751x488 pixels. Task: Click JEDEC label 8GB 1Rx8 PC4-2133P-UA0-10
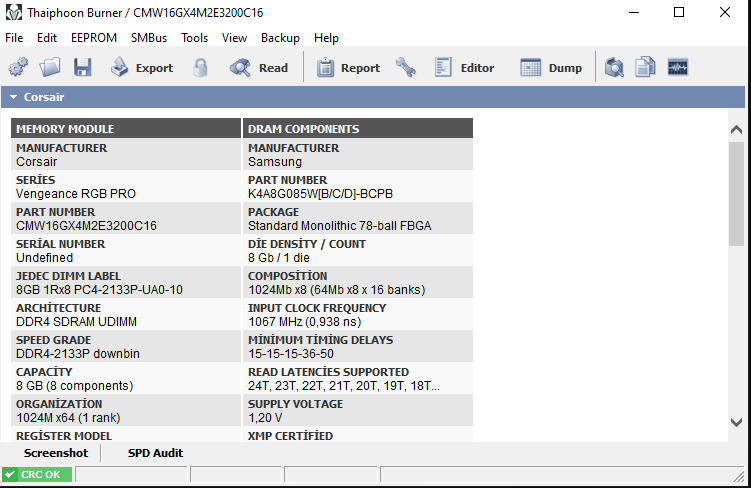(x=99, y=290)
